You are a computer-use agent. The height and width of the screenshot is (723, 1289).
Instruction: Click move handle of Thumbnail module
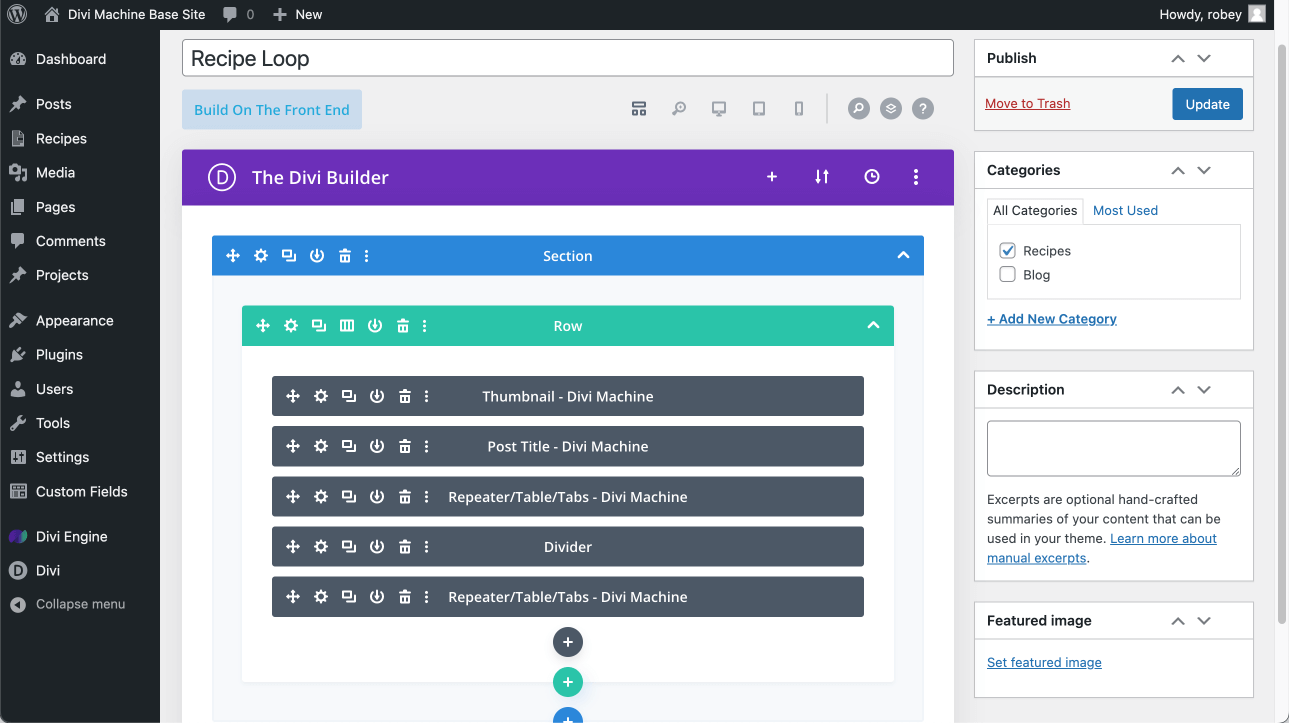click(x=293, y=396)
